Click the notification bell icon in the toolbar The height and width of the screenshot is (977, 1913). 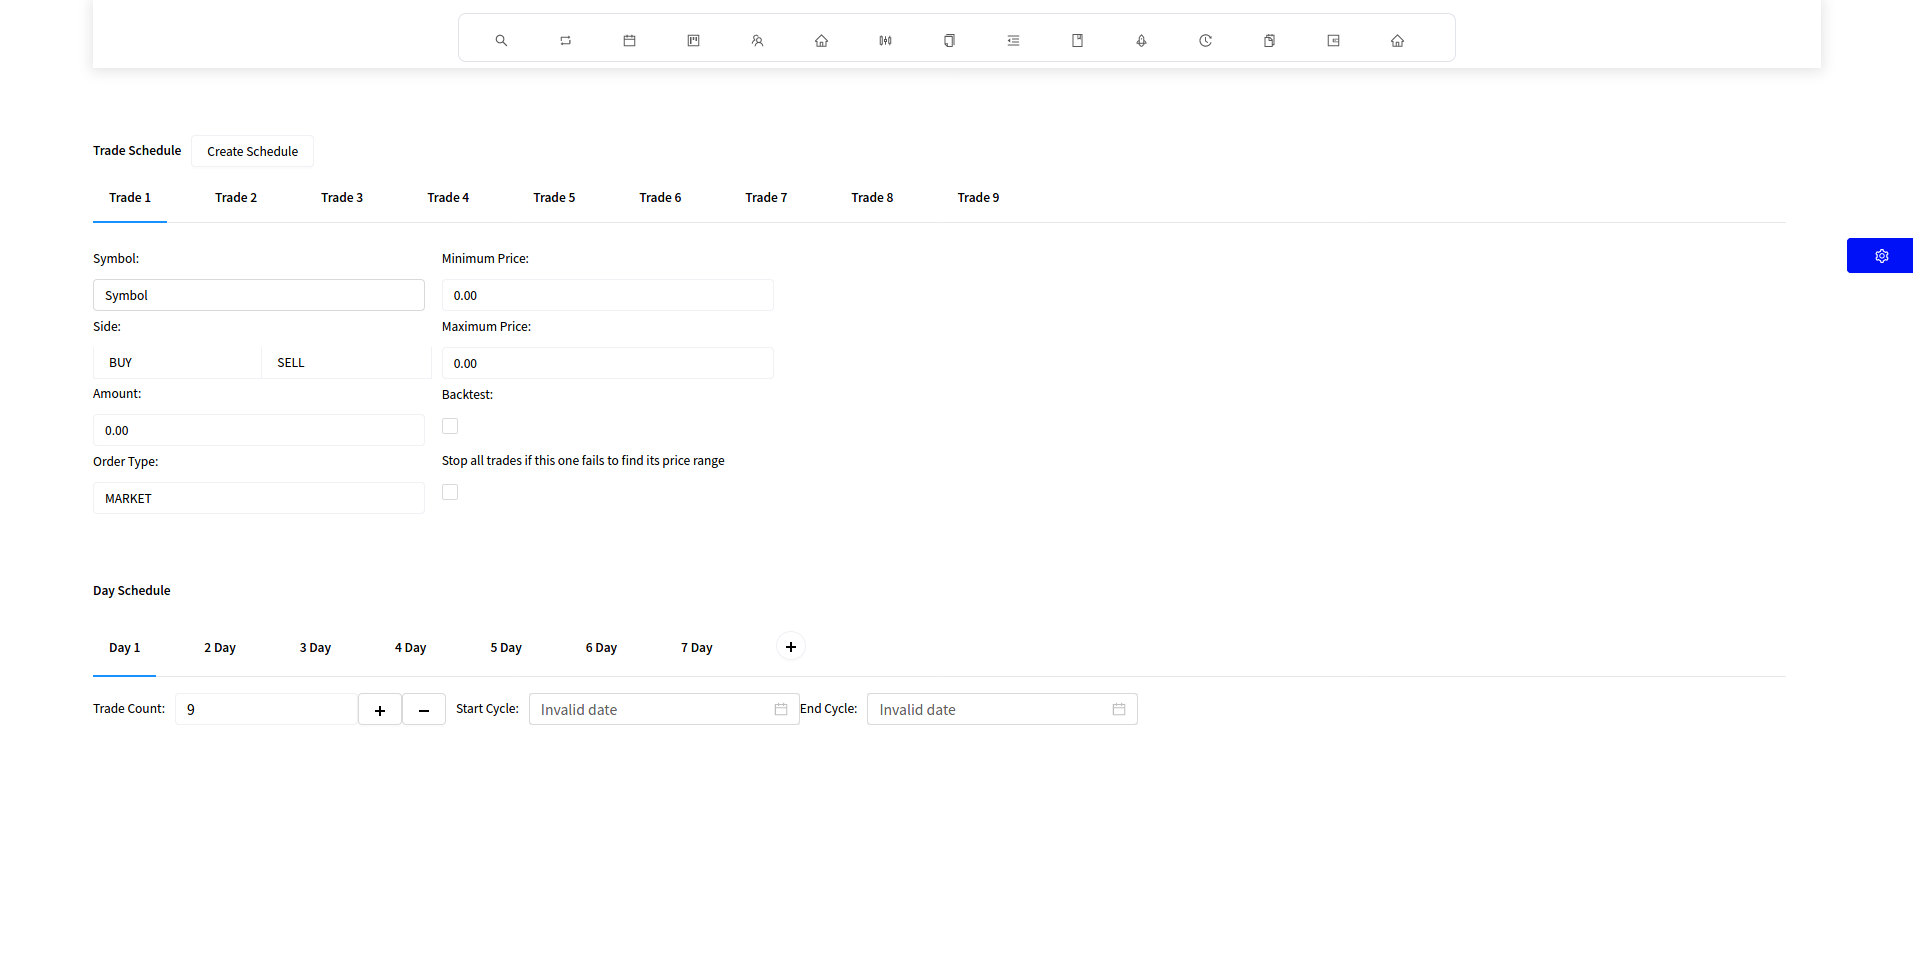coord(1141,41)
